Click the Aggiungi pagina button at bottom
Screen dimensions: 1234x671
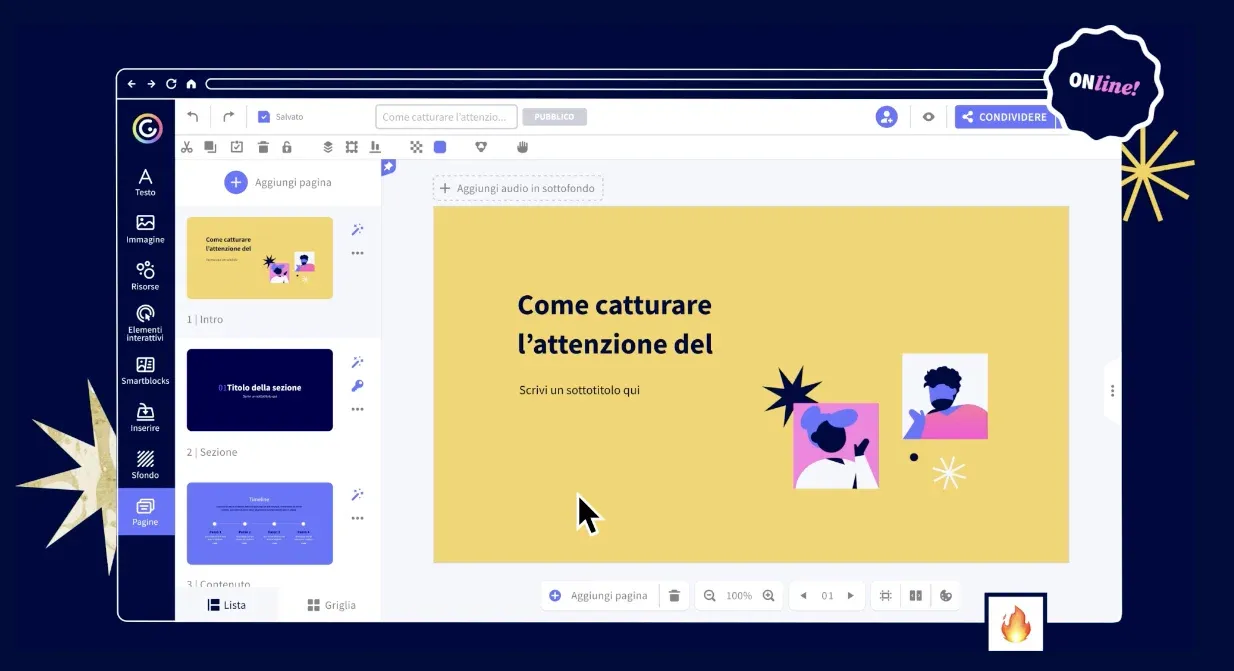click(600, 595)
